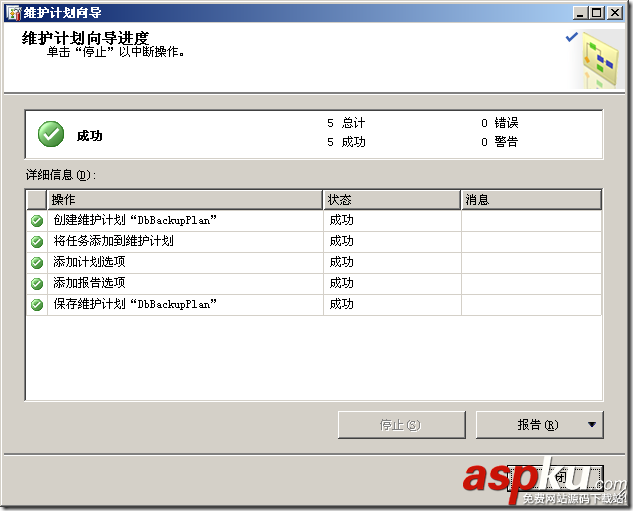Maximize the 维护计划向导 window
633x511 pixels.
pos(597,13)
